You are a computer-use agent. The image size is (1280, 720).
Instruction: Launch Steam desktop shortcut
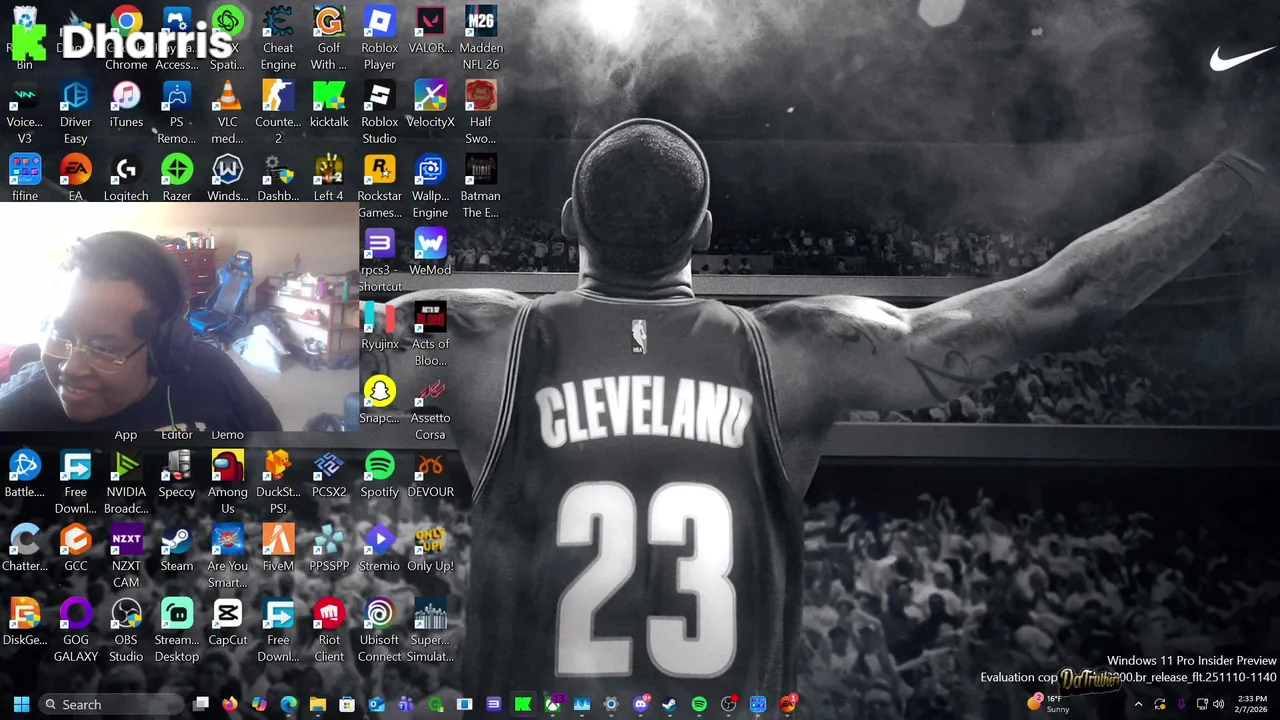click(x=177, y=548)
